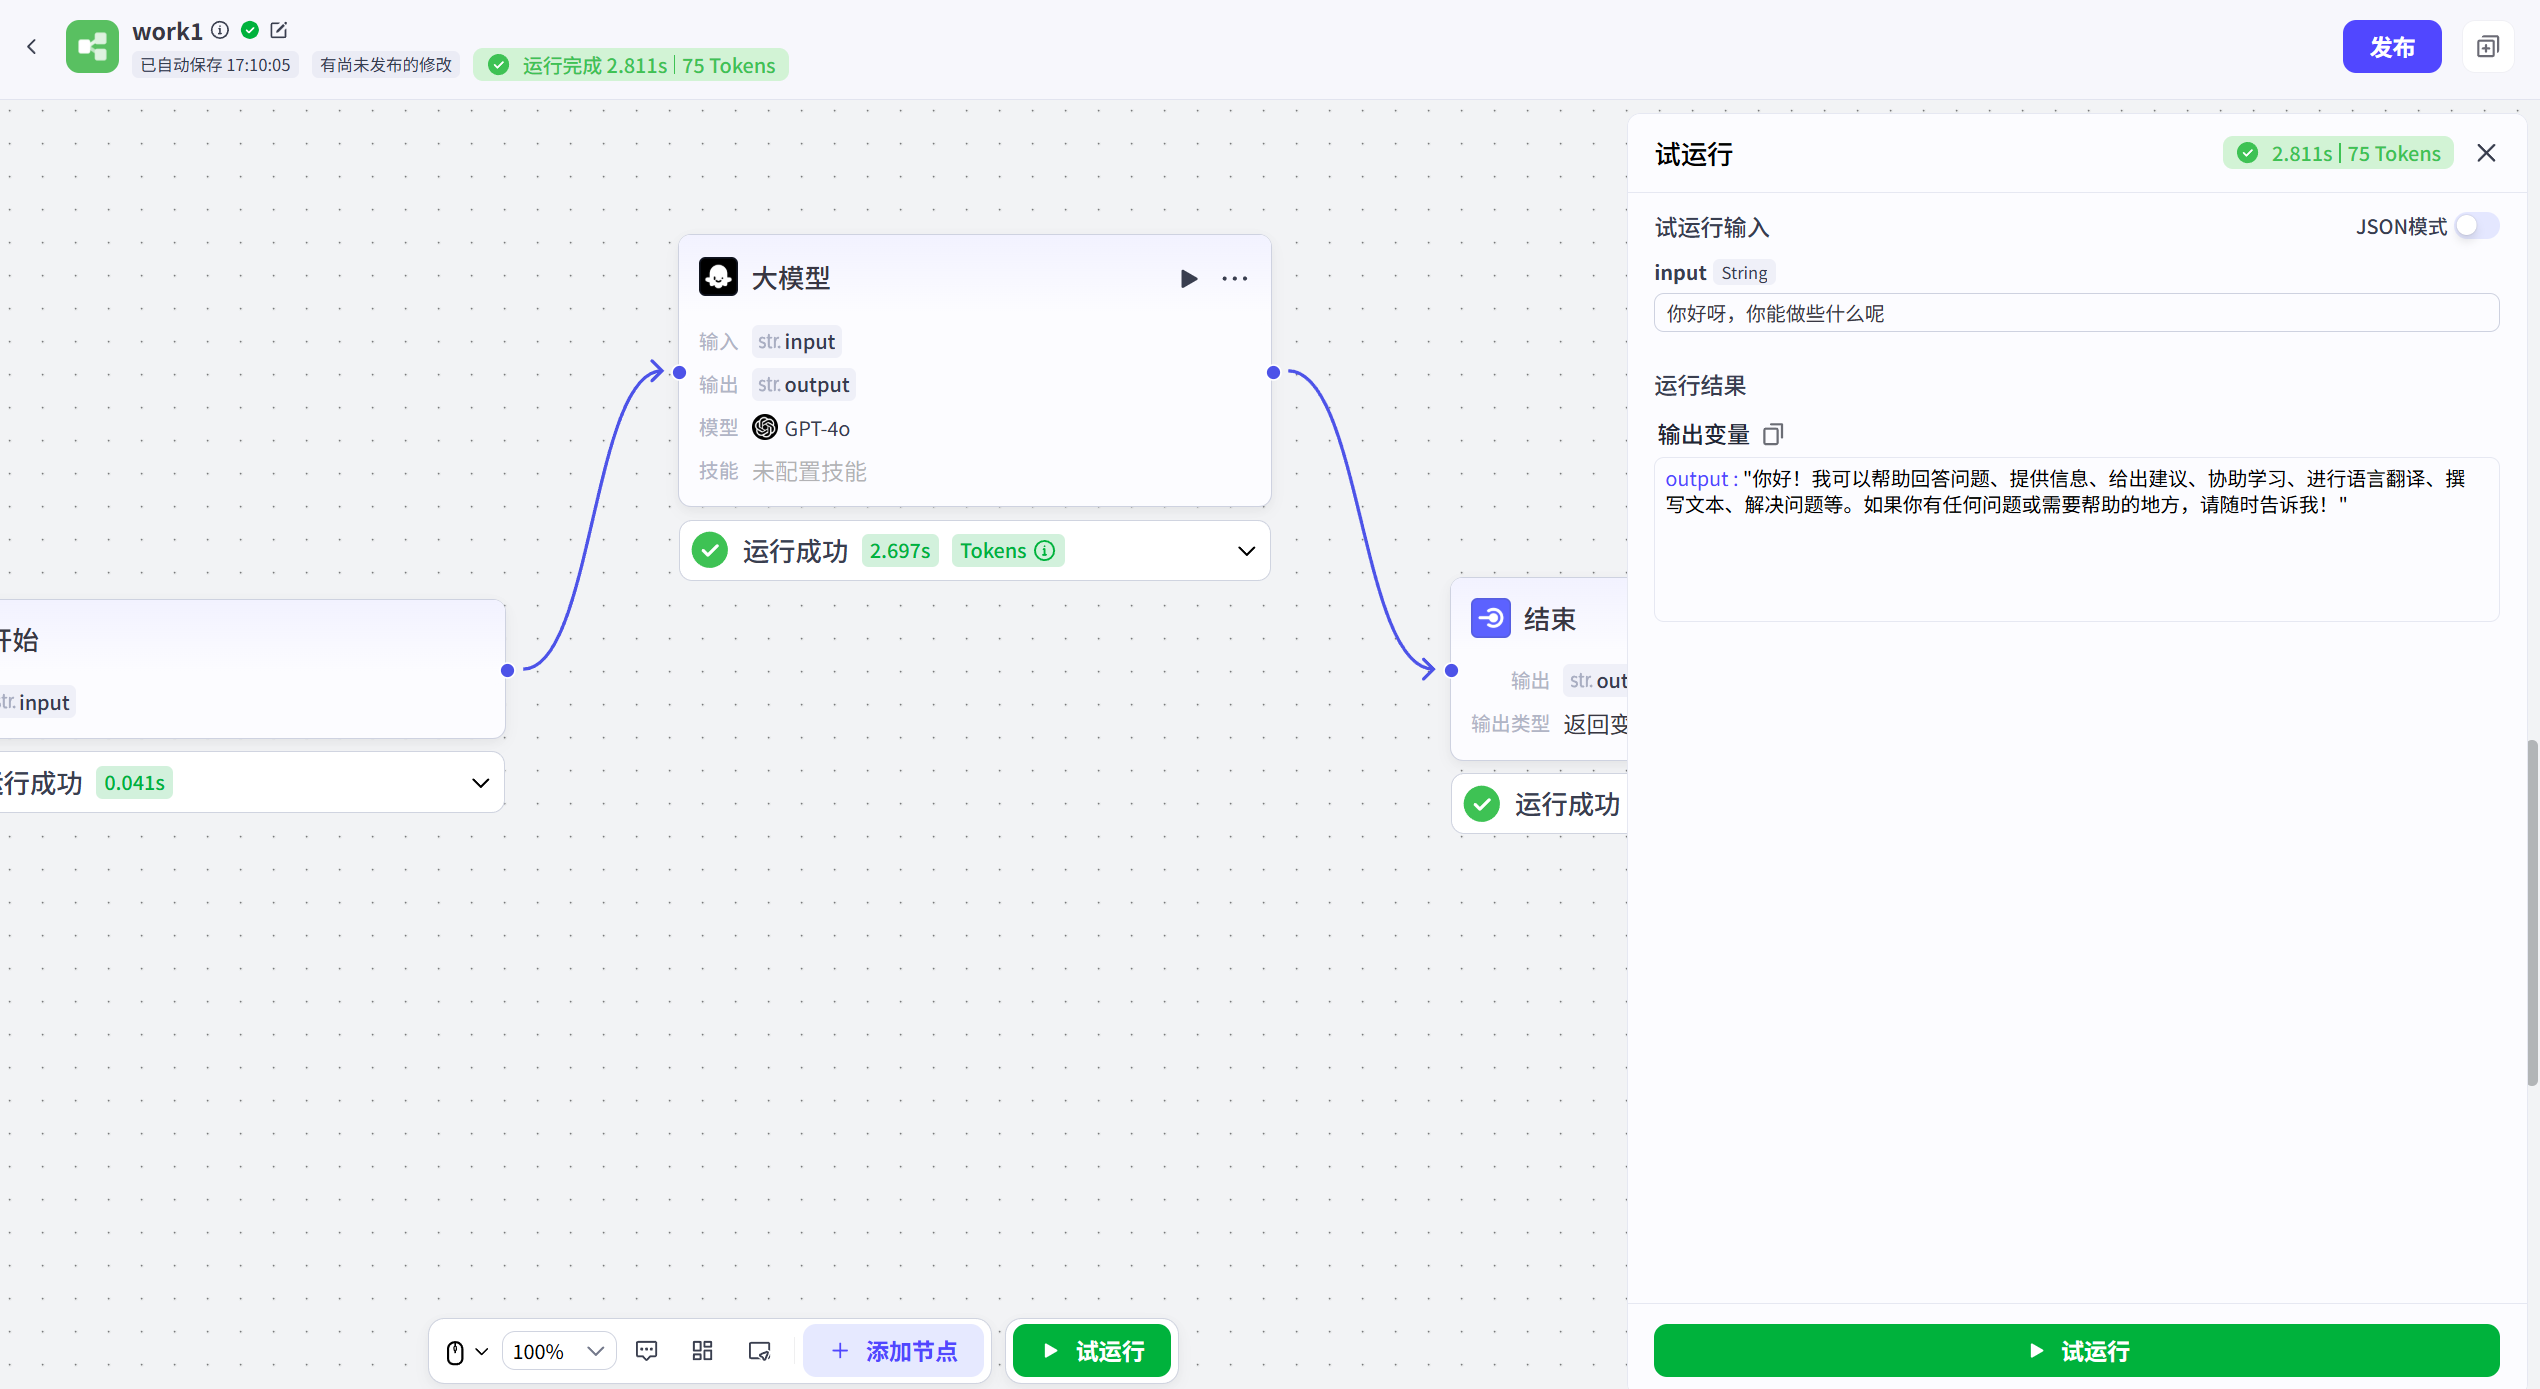Copy the 输出变量 output using copy icon
Viewport: 2540px width, 1389px height.
coord(1773,434)
